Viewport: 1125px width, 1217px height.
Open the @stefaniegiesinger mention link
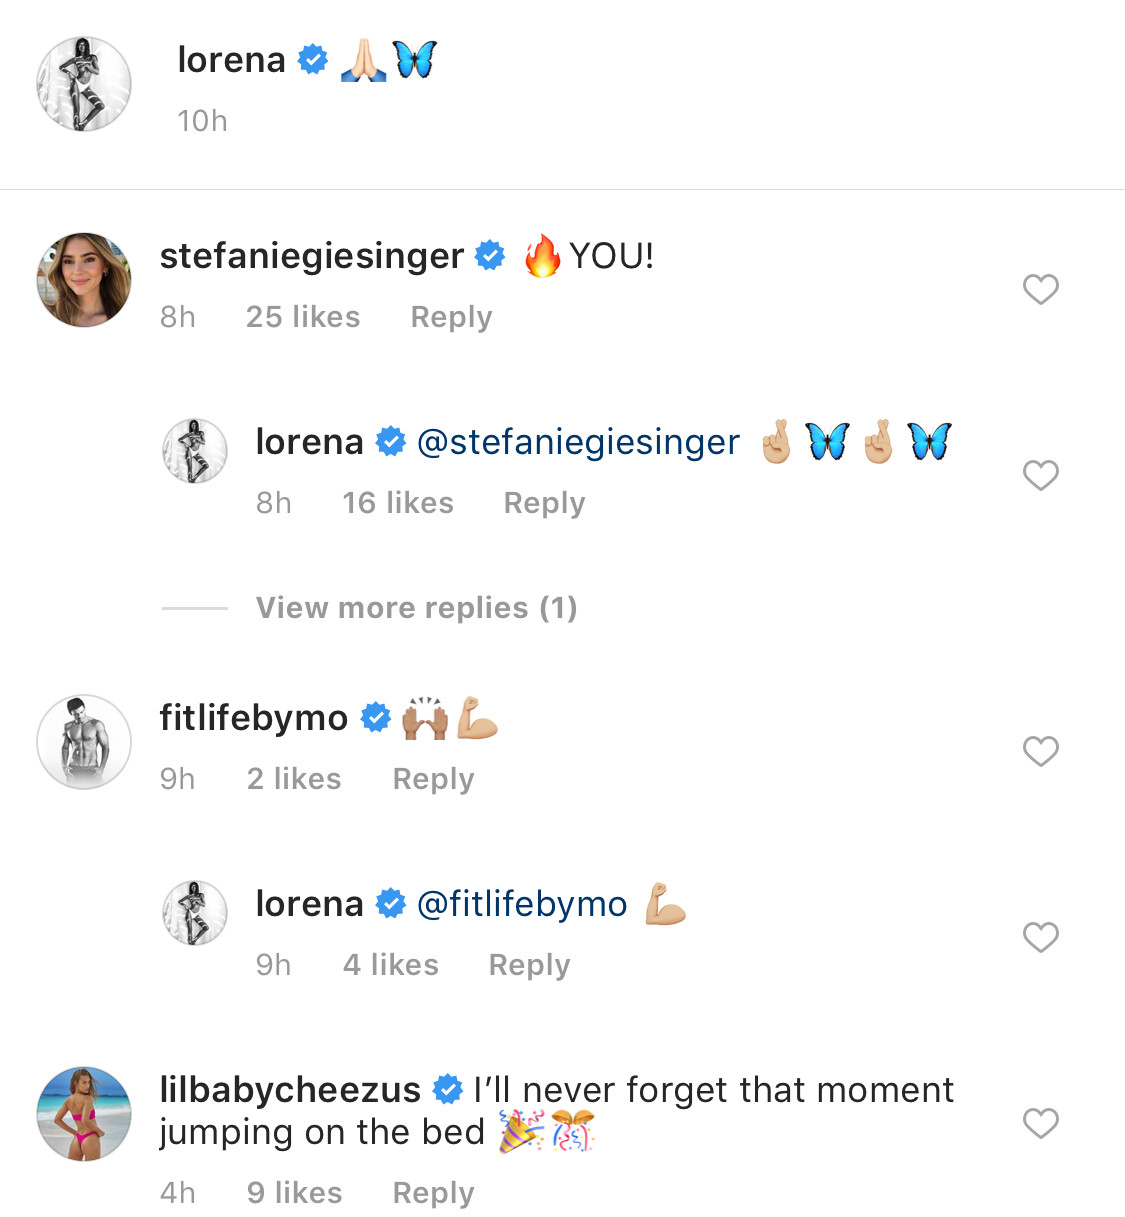pyautogui.click(x=578, y=442)
